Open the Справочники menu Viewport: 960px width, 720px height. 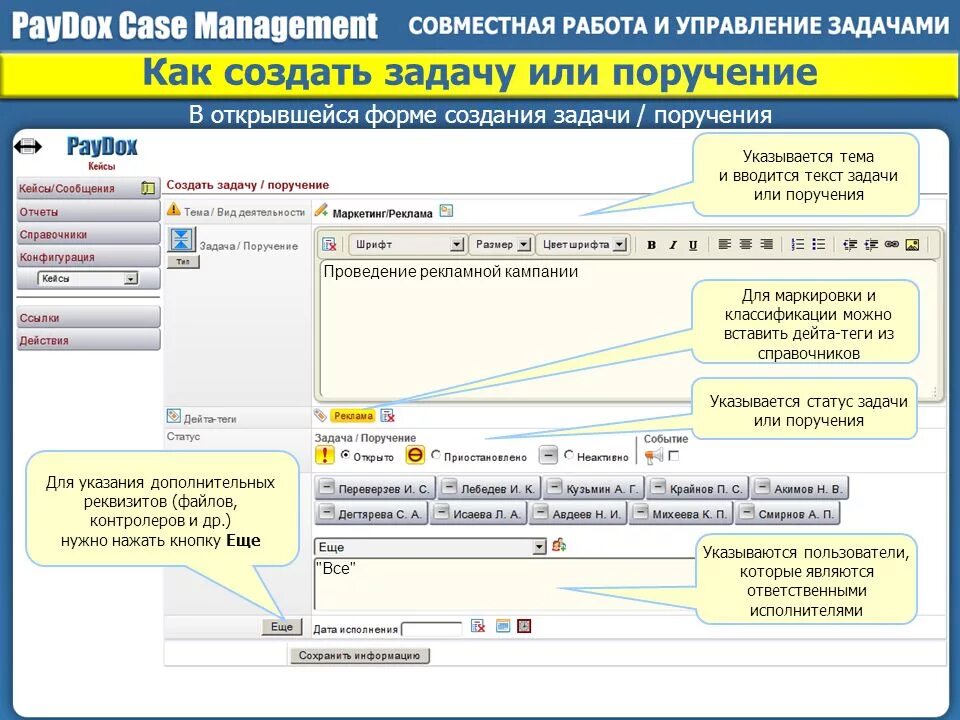88,234
